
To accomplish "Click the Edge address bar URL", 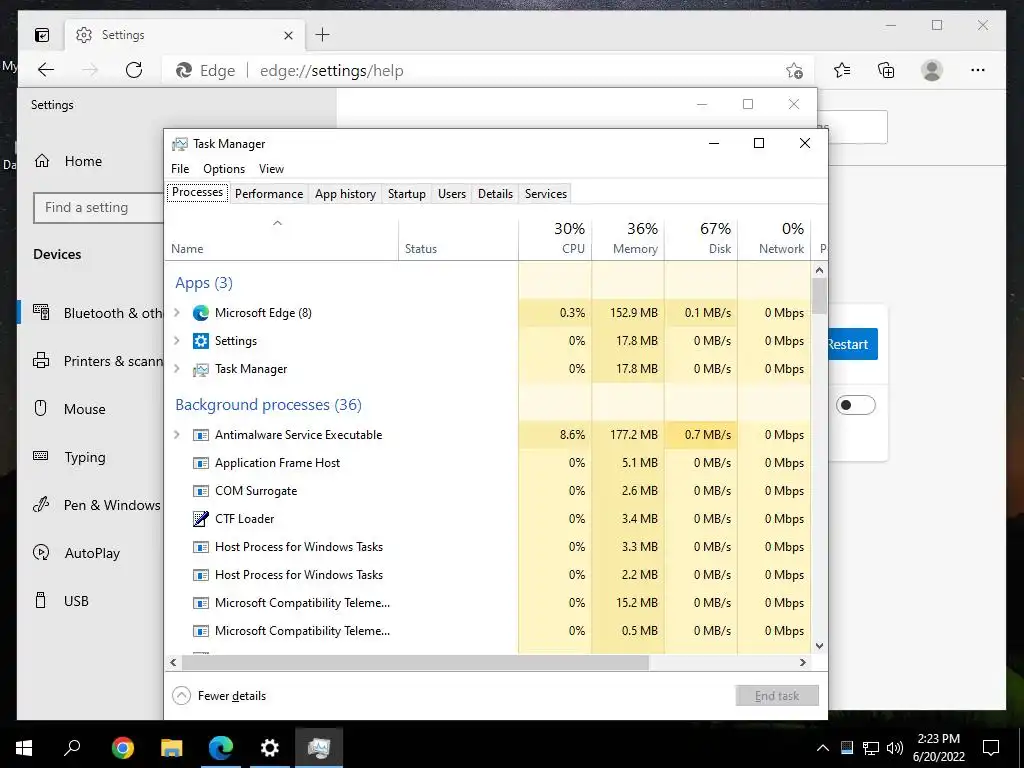I will (331, 71).
